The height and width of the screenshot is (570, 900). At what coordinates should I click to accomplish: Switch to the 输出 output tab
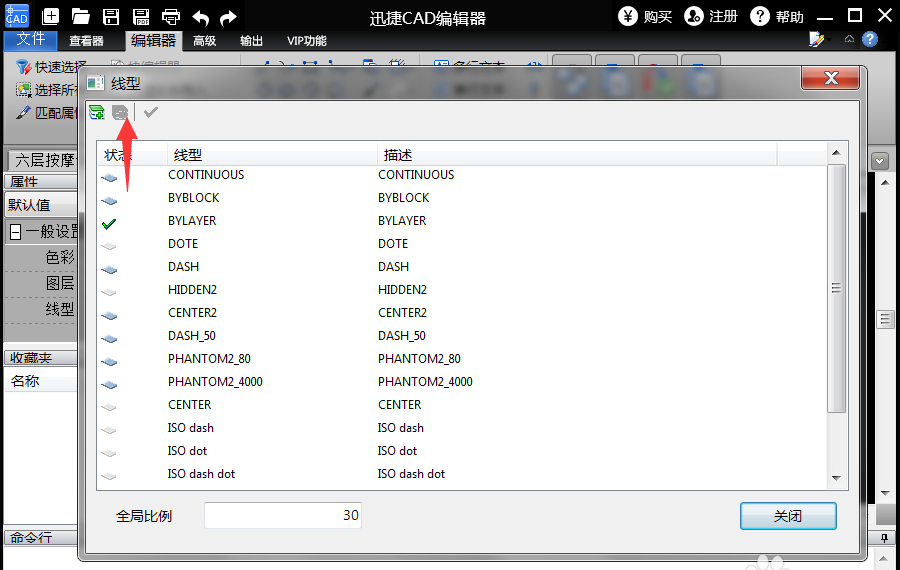pos(251,40)
